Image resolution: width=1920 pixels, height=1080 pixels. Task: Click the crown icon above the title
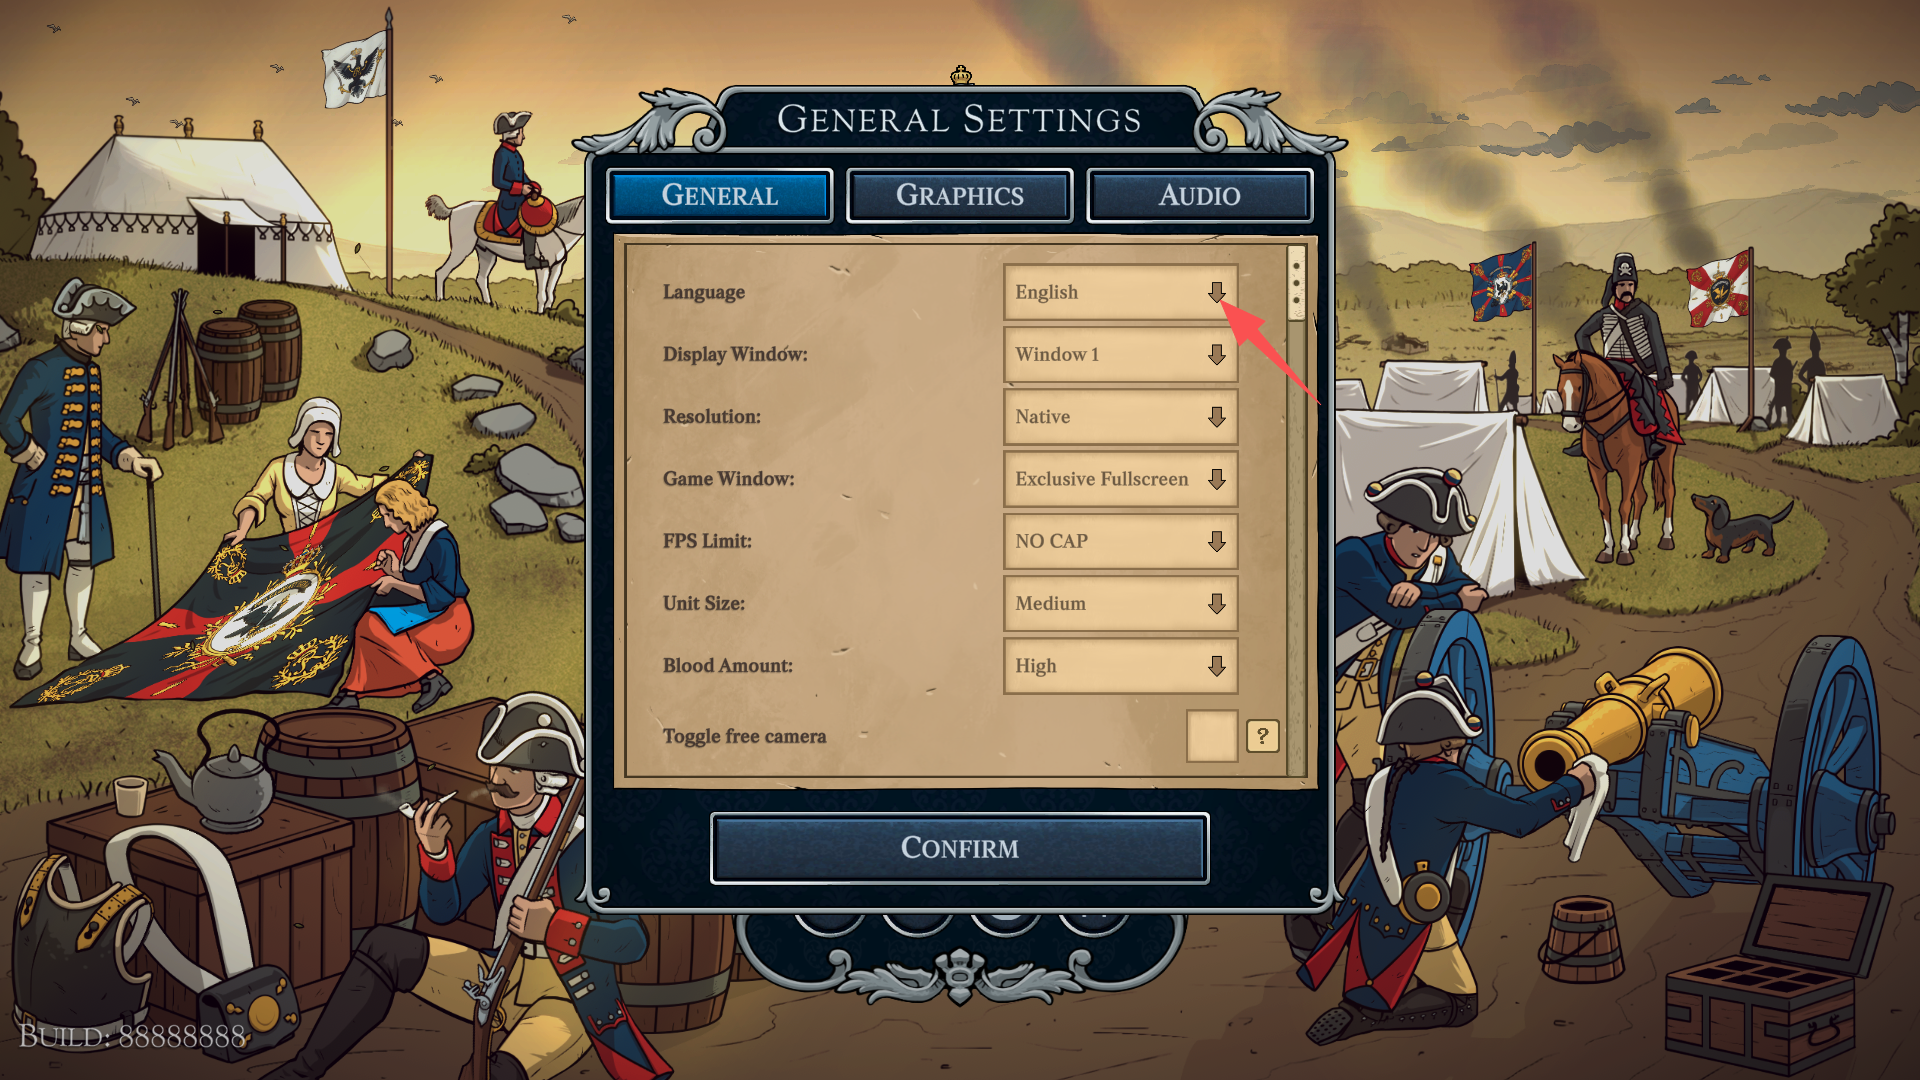pos(961,75)
